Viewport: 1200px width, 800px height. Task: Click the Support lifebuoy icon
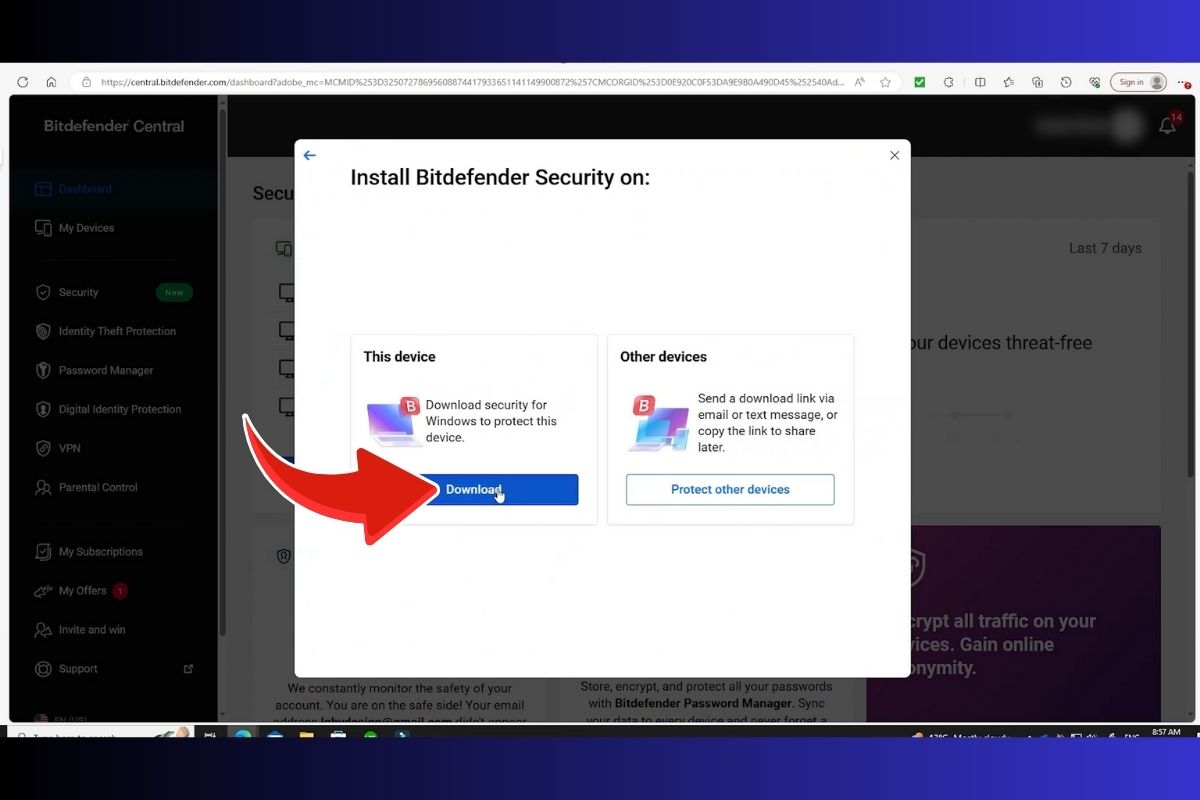(x=43, y=668)
